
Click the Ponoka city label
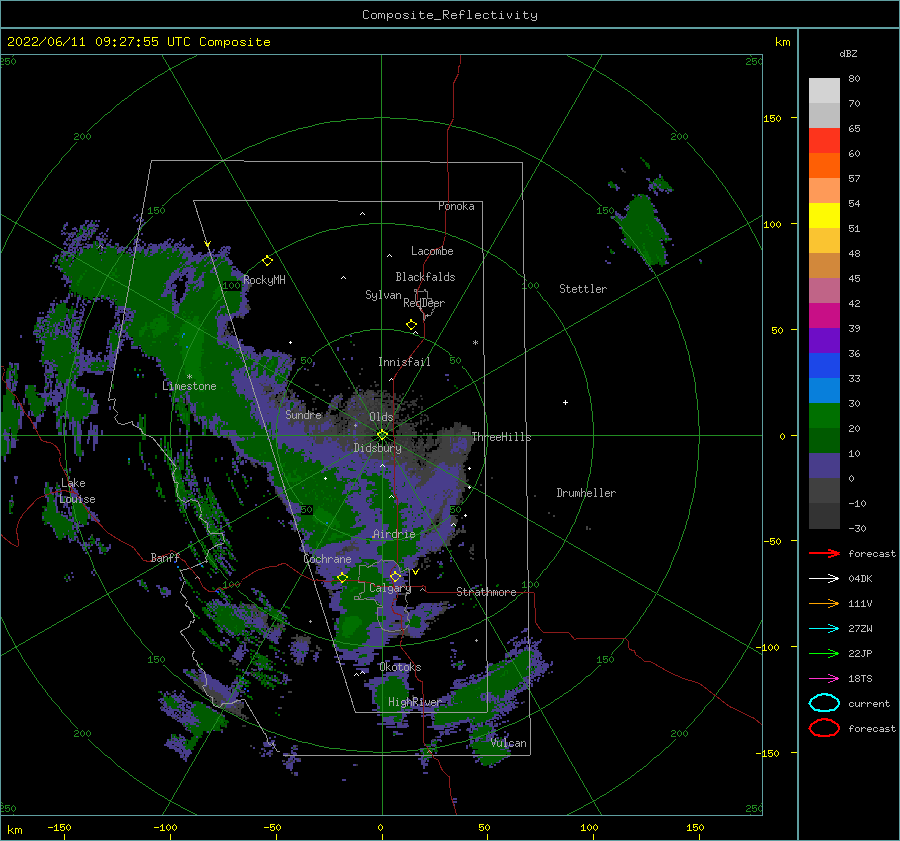point(456,206)
